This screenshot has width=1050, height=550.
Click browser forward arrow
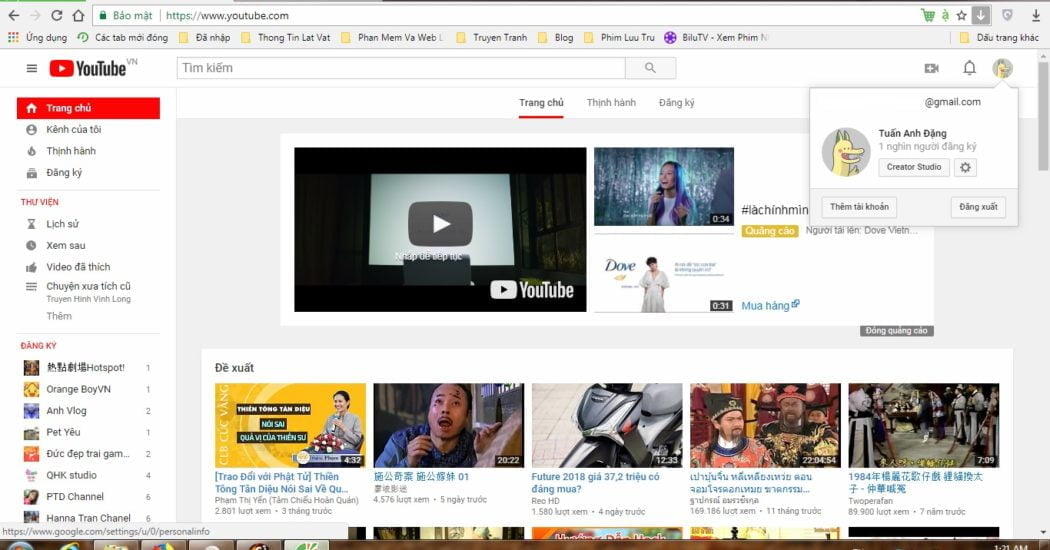click(x=35, y=15)
